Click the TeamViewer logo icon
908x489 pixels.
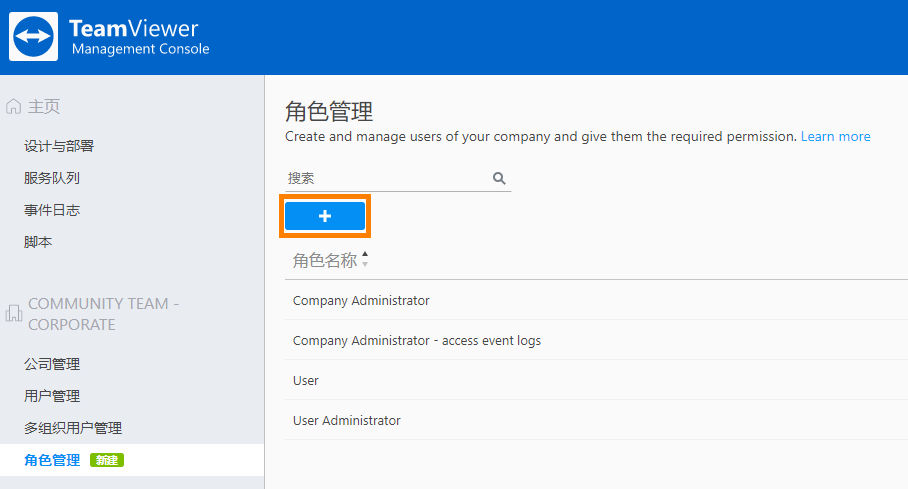(34, 37)
